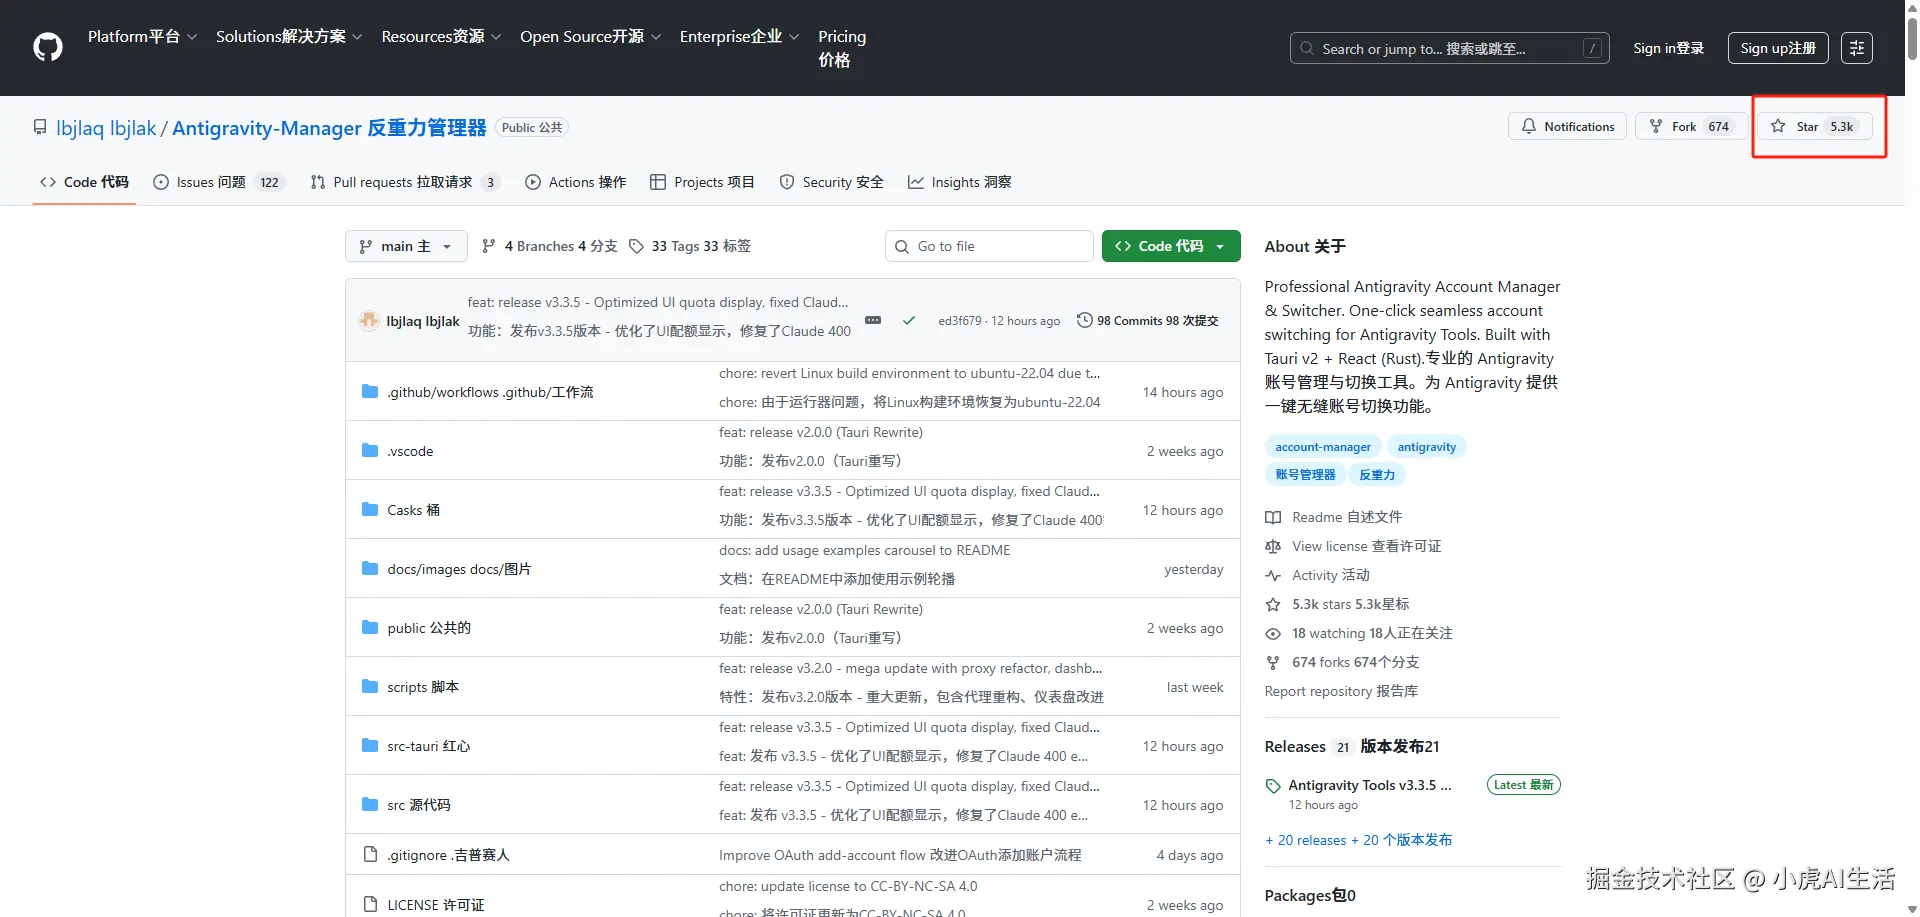
Task: Switch to the Security tab
Action: (832, 182)
